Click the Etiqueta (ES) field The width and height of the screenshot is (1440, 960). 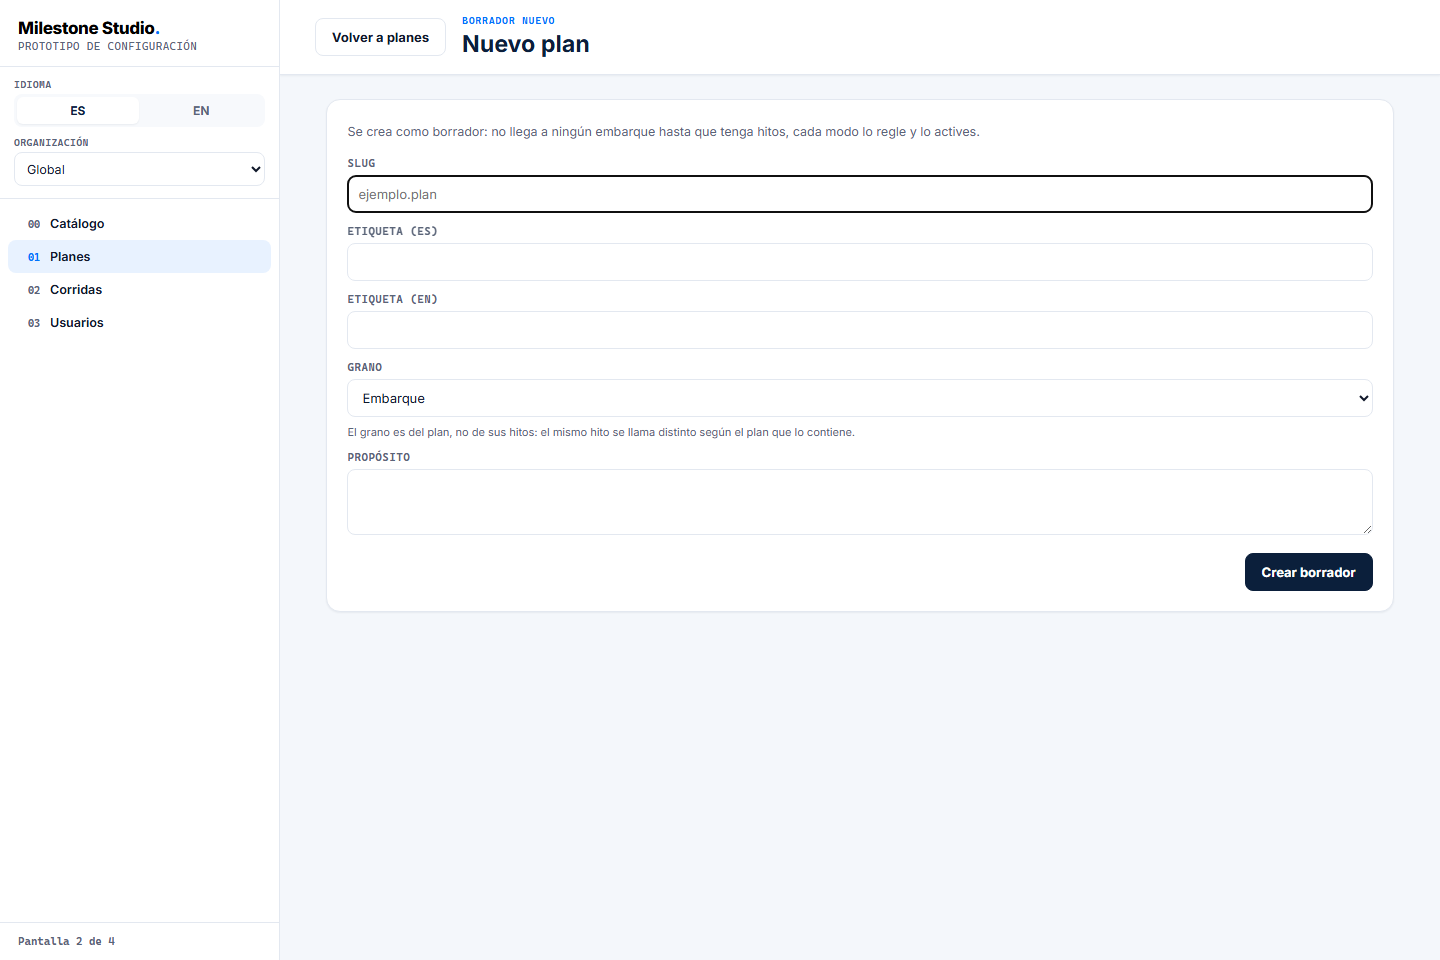coord(859,262)
